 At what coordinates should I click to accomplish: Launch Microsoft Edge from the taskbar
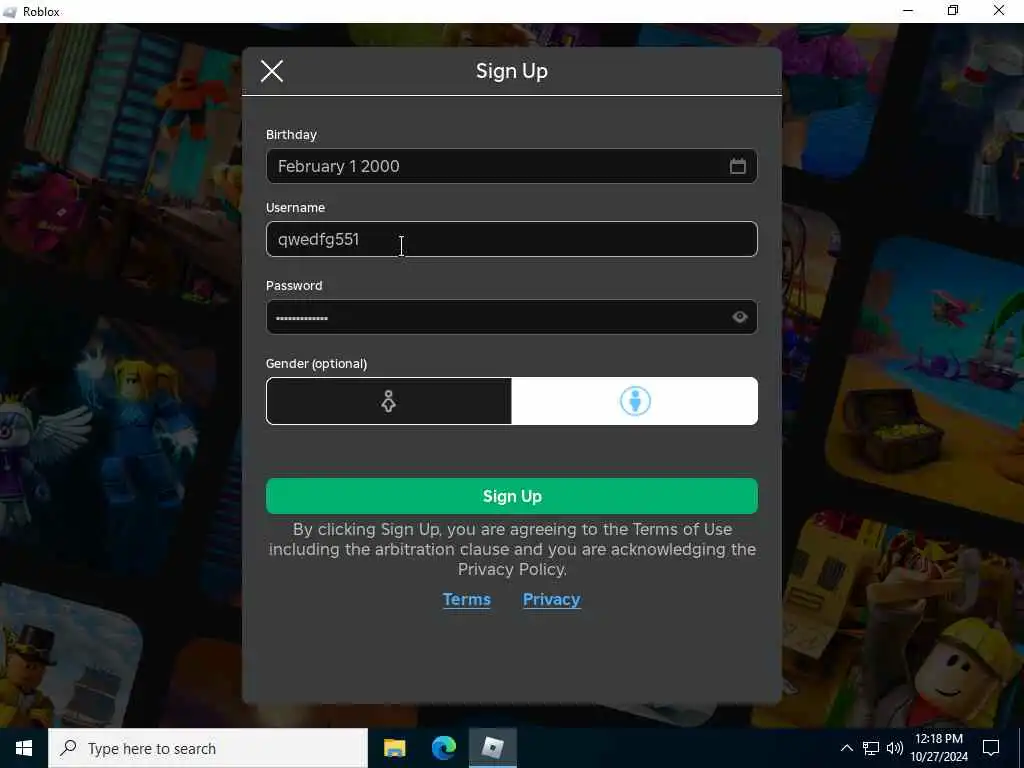(x=443, y=748)
